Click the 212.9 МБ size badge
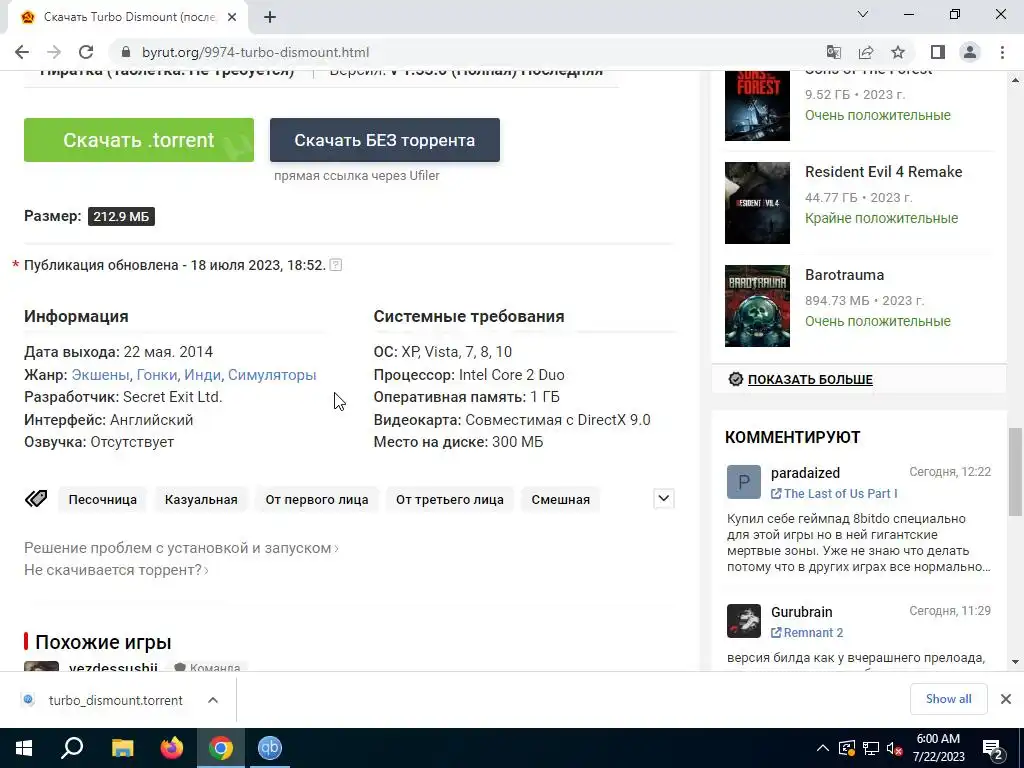This screenshot has height=768, width=1024. pos(121,216)
